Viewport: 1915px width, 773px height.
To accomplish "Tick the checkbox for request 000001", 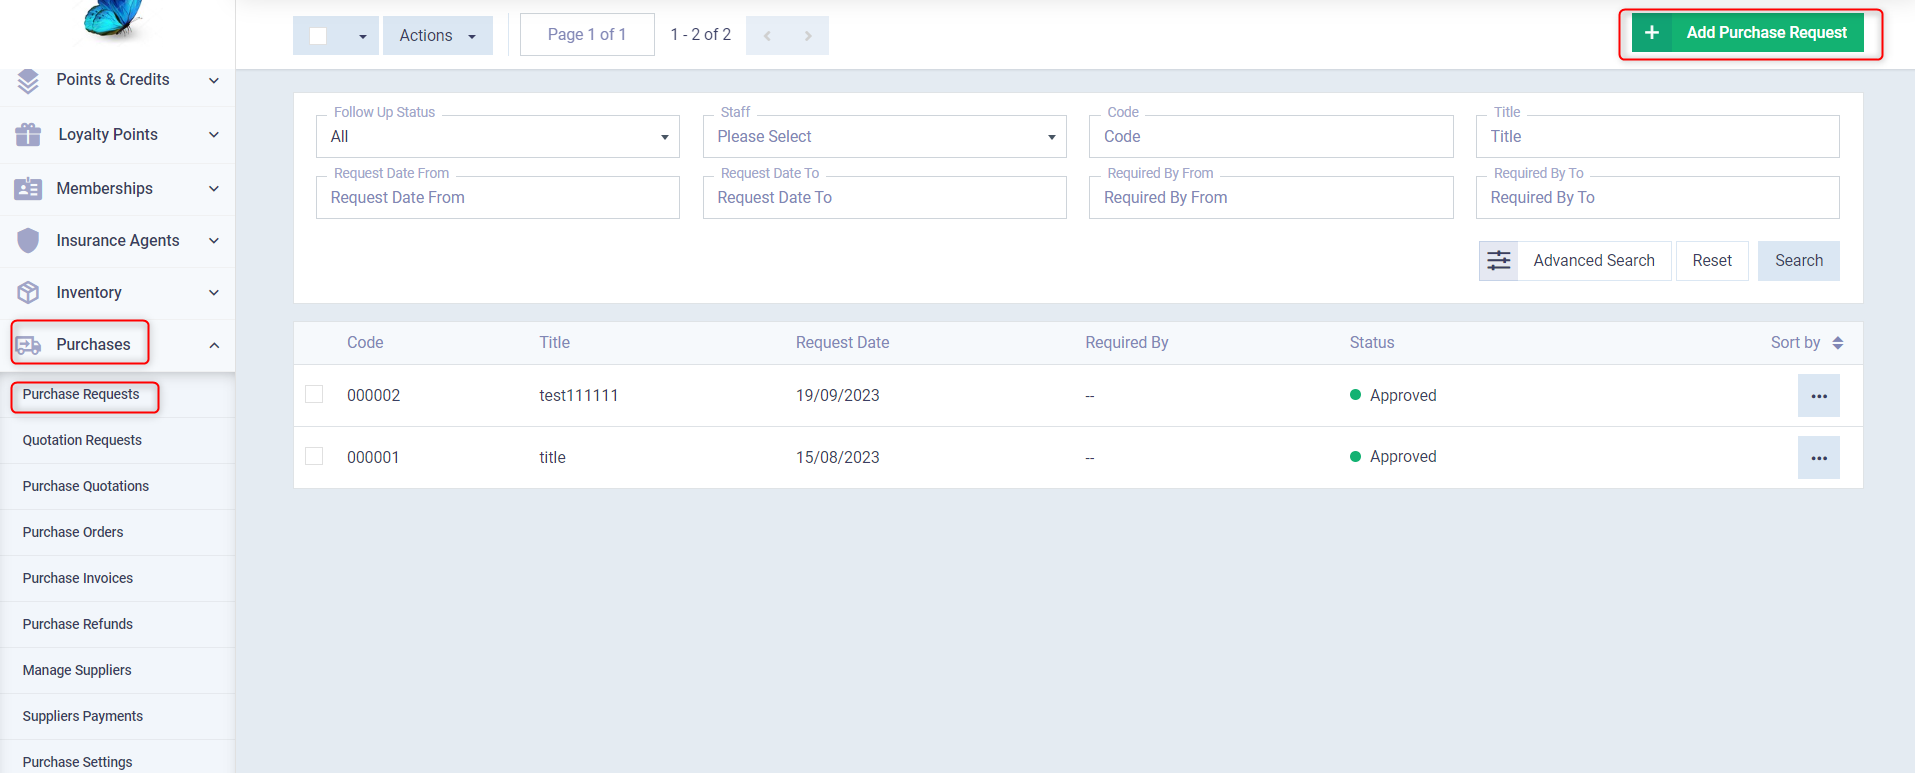I will (314, 456).
